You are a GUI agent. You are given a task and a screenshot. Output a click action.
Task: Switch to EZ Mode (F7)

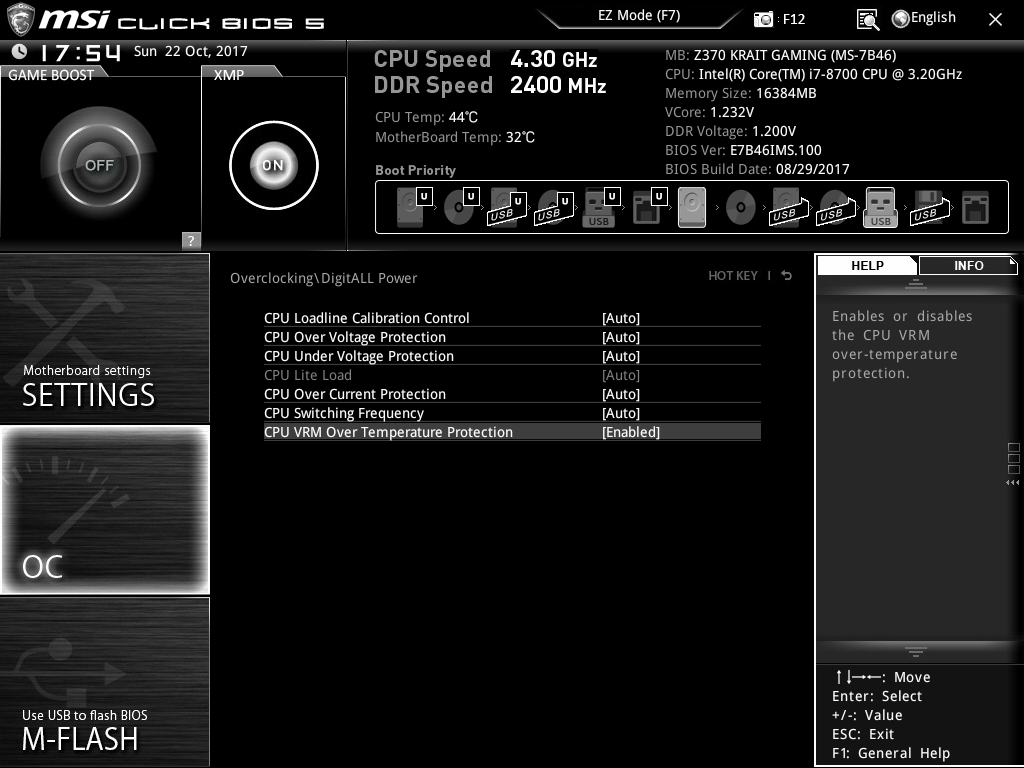click(x=639, y=16)
